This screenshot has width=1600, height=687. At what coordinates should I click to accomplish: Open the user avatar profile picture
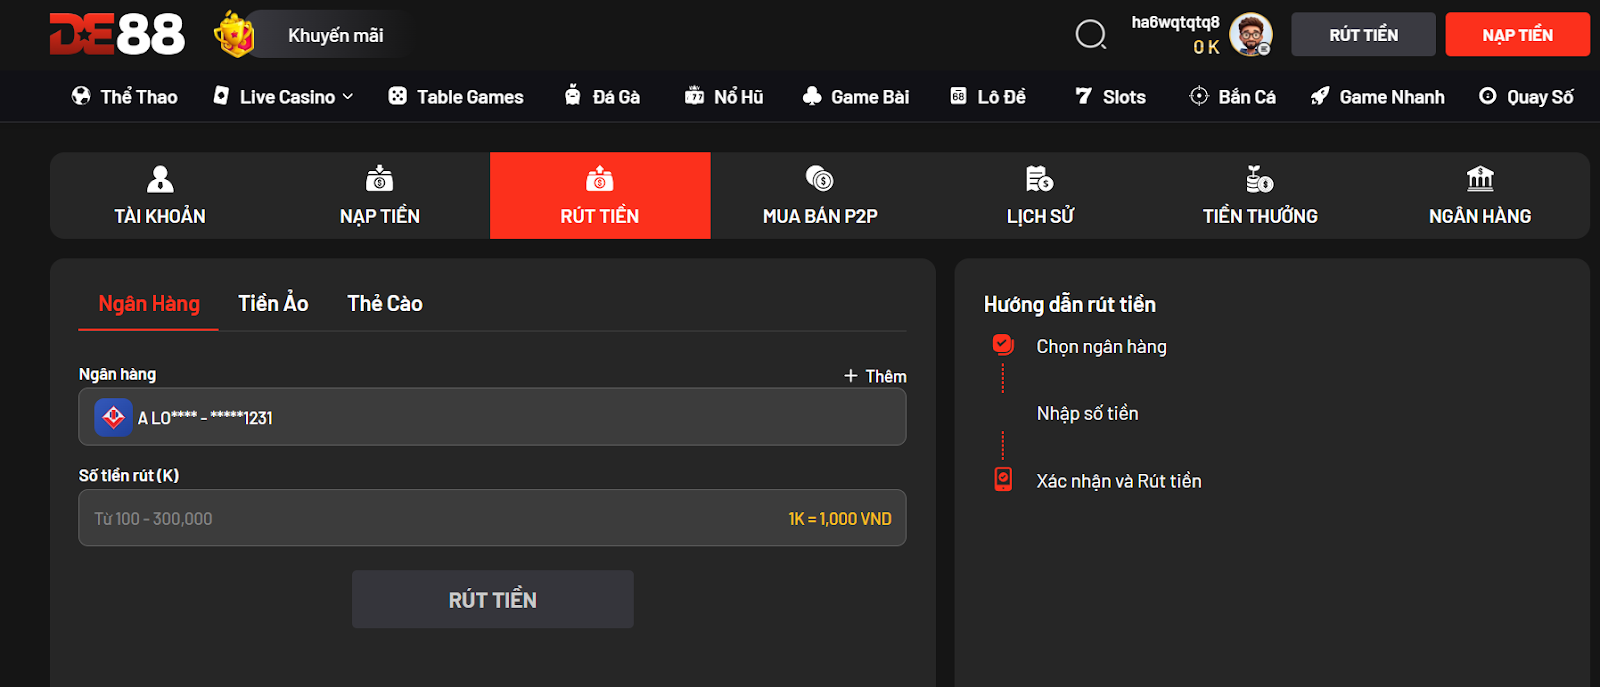coord(1250,35)
